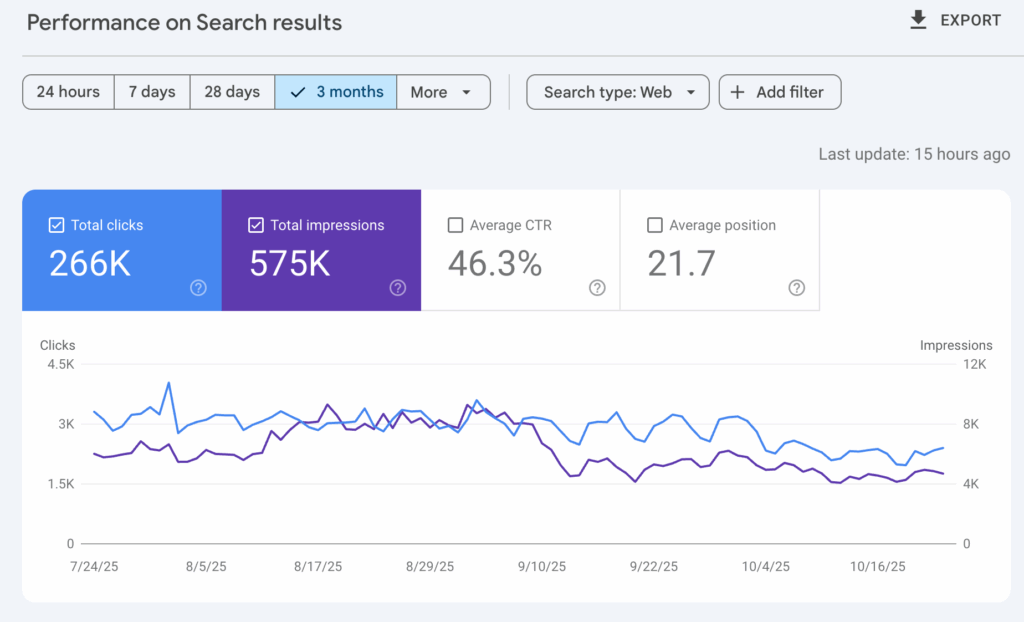
Task: Click help icon on Average position card
Action: [x=796, y=288]
